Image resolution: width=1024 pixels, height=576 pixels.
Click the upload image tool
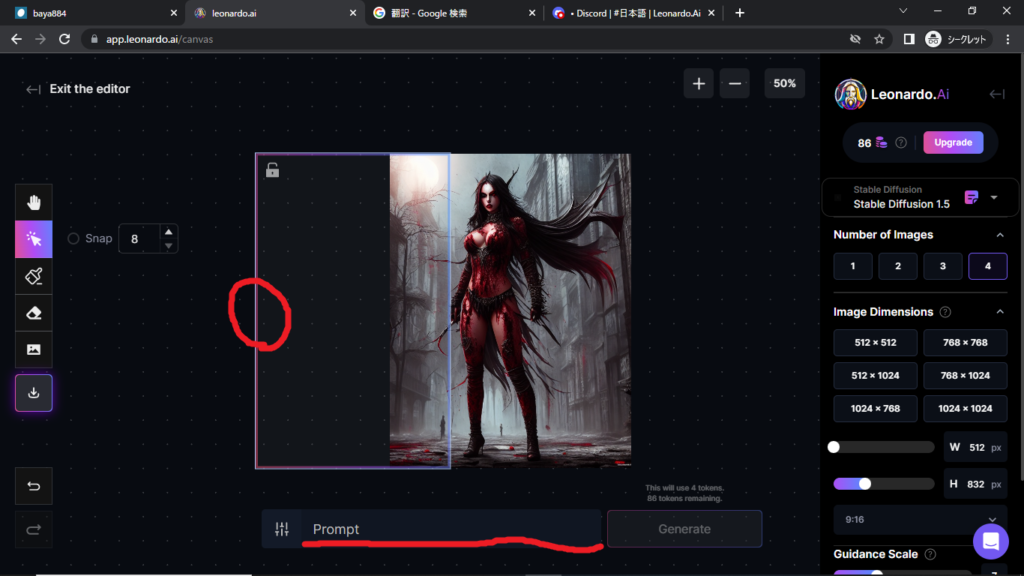coord(34,349)
